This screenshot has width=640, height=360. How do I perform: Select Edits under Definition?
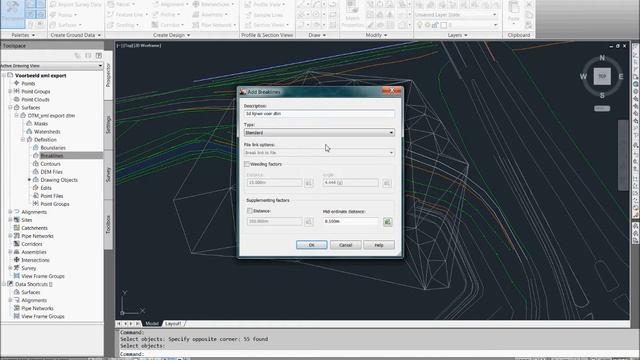click(46, 188)
